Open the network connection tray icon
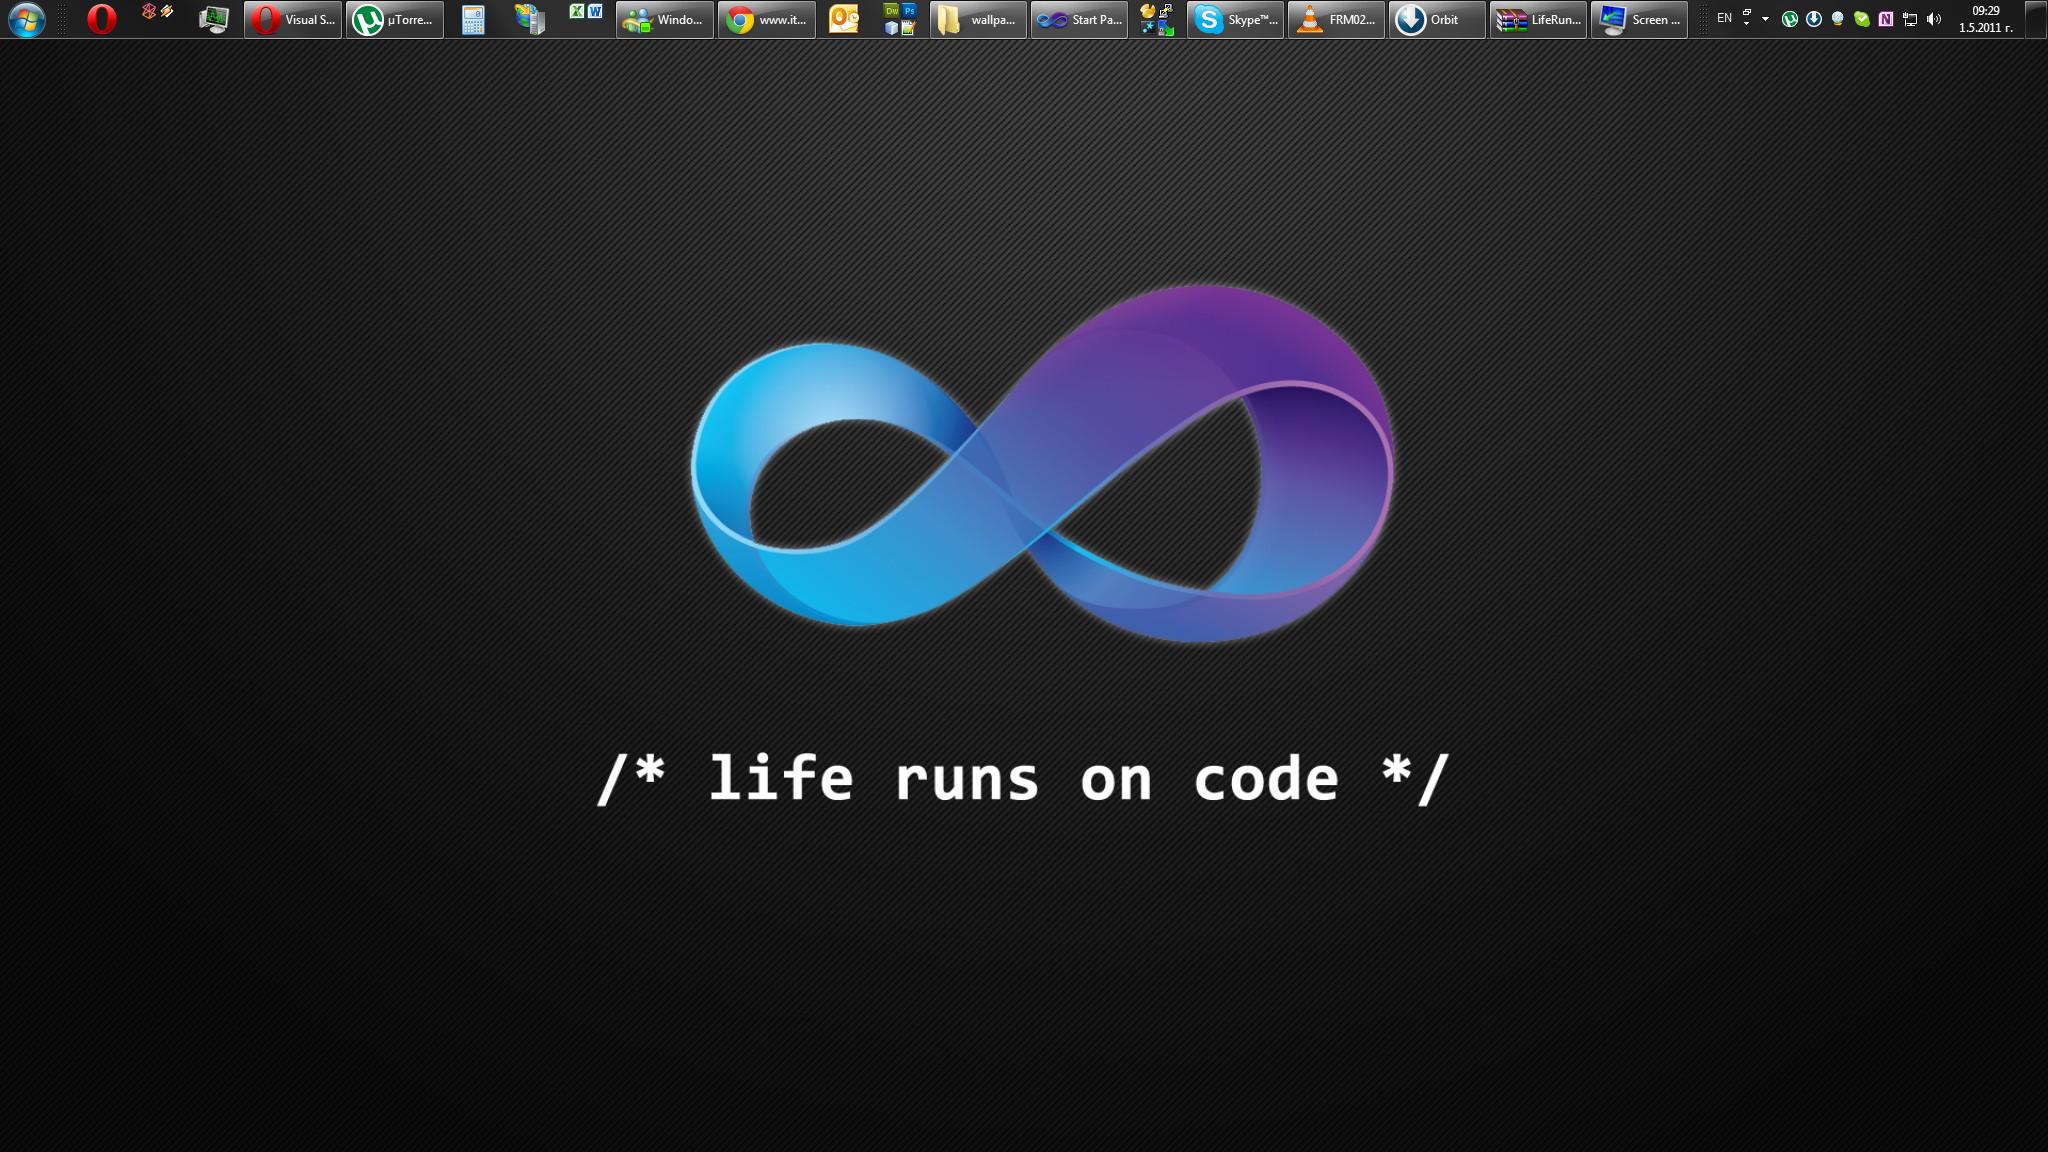 (1910, 19)
